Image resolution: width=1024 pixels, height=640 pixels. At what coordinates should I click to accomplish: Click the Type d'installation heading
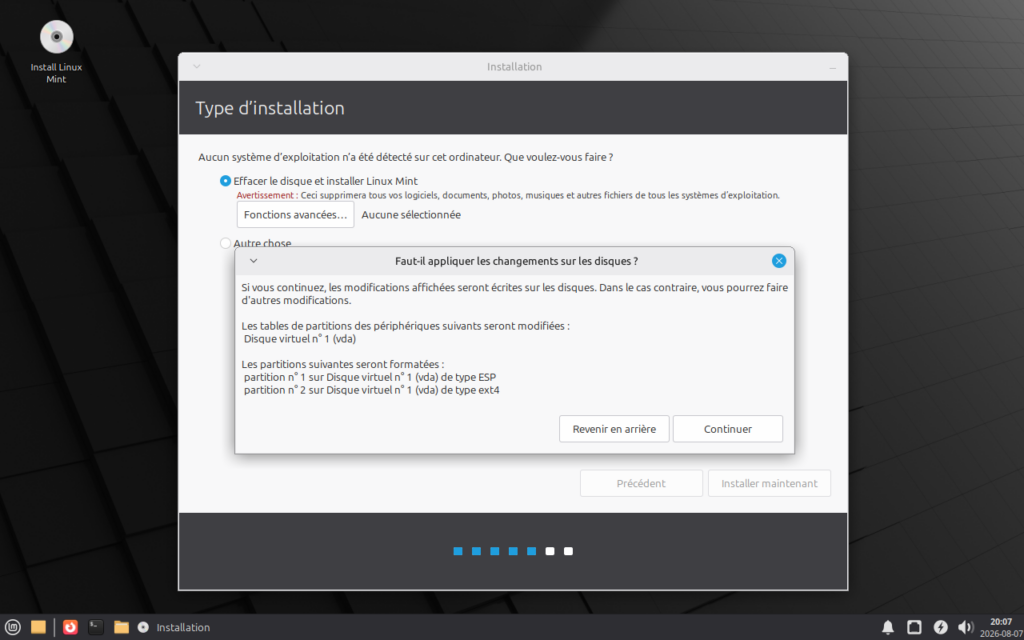(270, 108)
